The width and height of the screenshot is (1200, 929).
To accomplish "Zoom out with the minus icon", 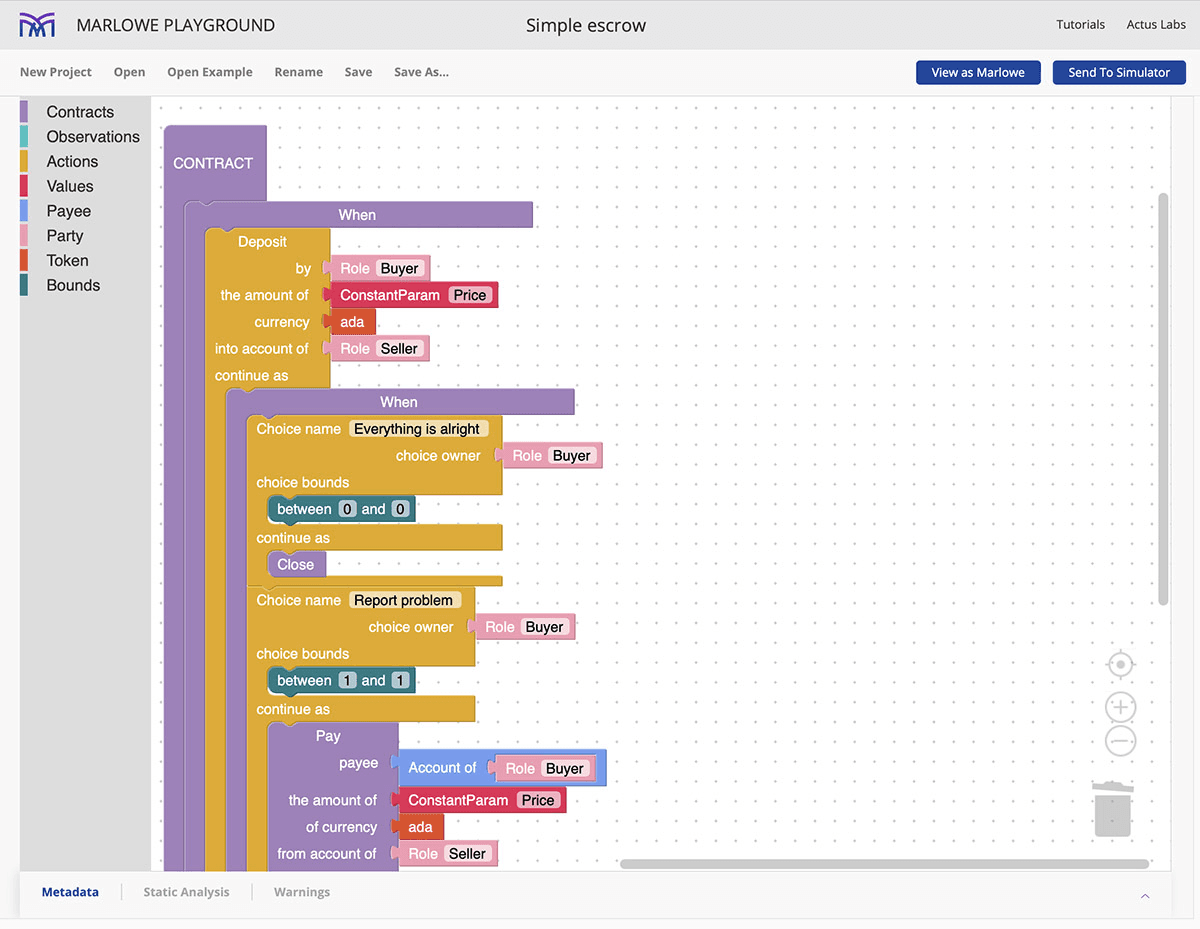I will [1120, 741].
